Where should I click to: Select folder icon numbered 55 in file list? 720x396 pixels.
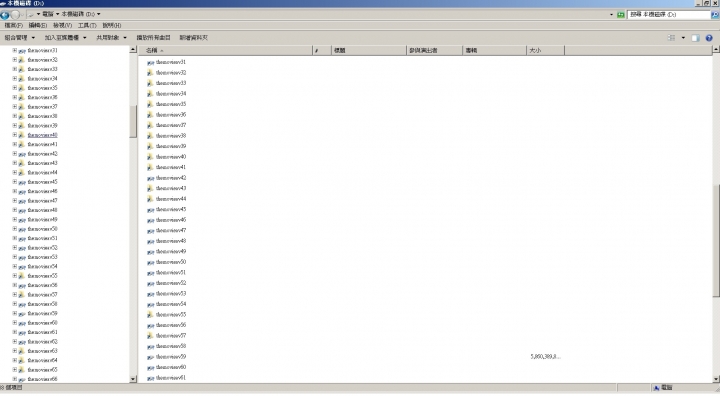click(x=150, y=315)
